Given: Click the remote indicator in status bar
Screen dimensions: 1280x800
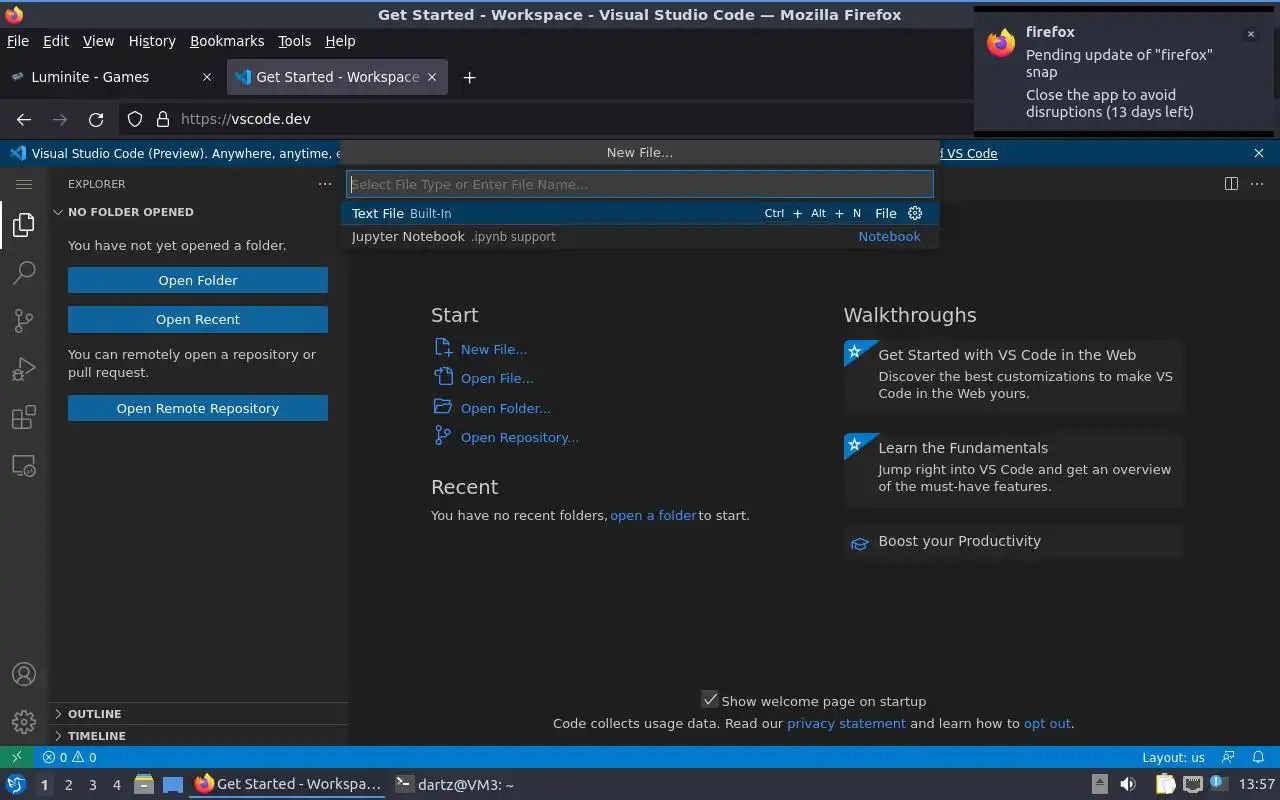Looking at the screenshot, I should pyautogui.click(x=16, y=757).
